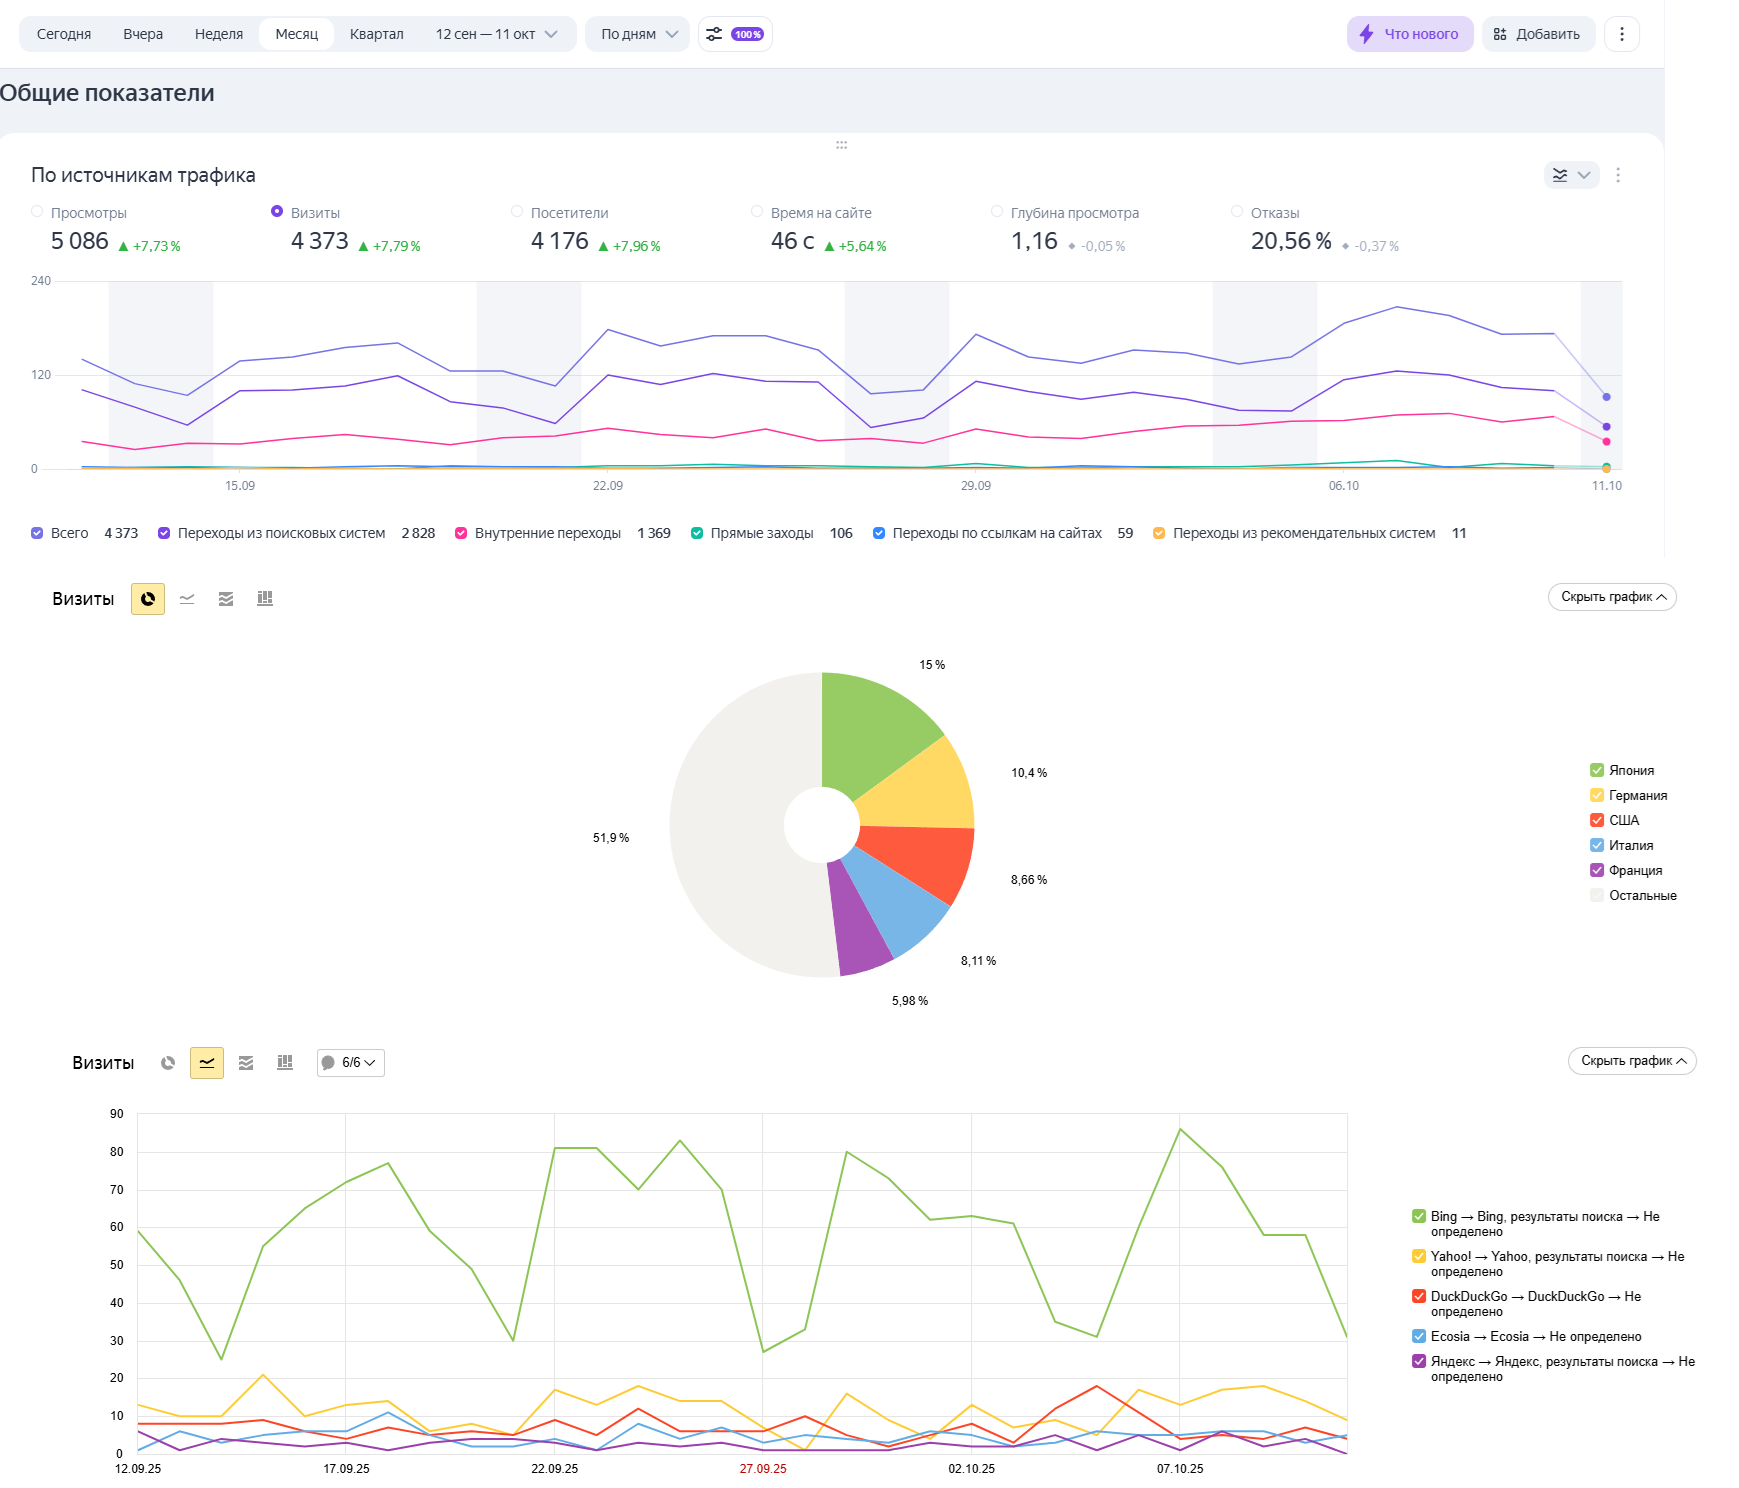This screenshot has width=1739, height=1488.
Task: Open the 12 сен — 11 окт date range dropdown
Action: point(496,34)
